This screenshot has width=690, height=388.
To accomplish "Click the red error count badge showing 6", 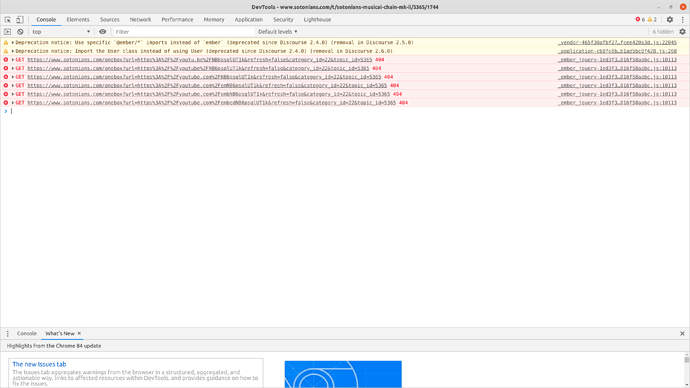I will click(x=640, y=19).
